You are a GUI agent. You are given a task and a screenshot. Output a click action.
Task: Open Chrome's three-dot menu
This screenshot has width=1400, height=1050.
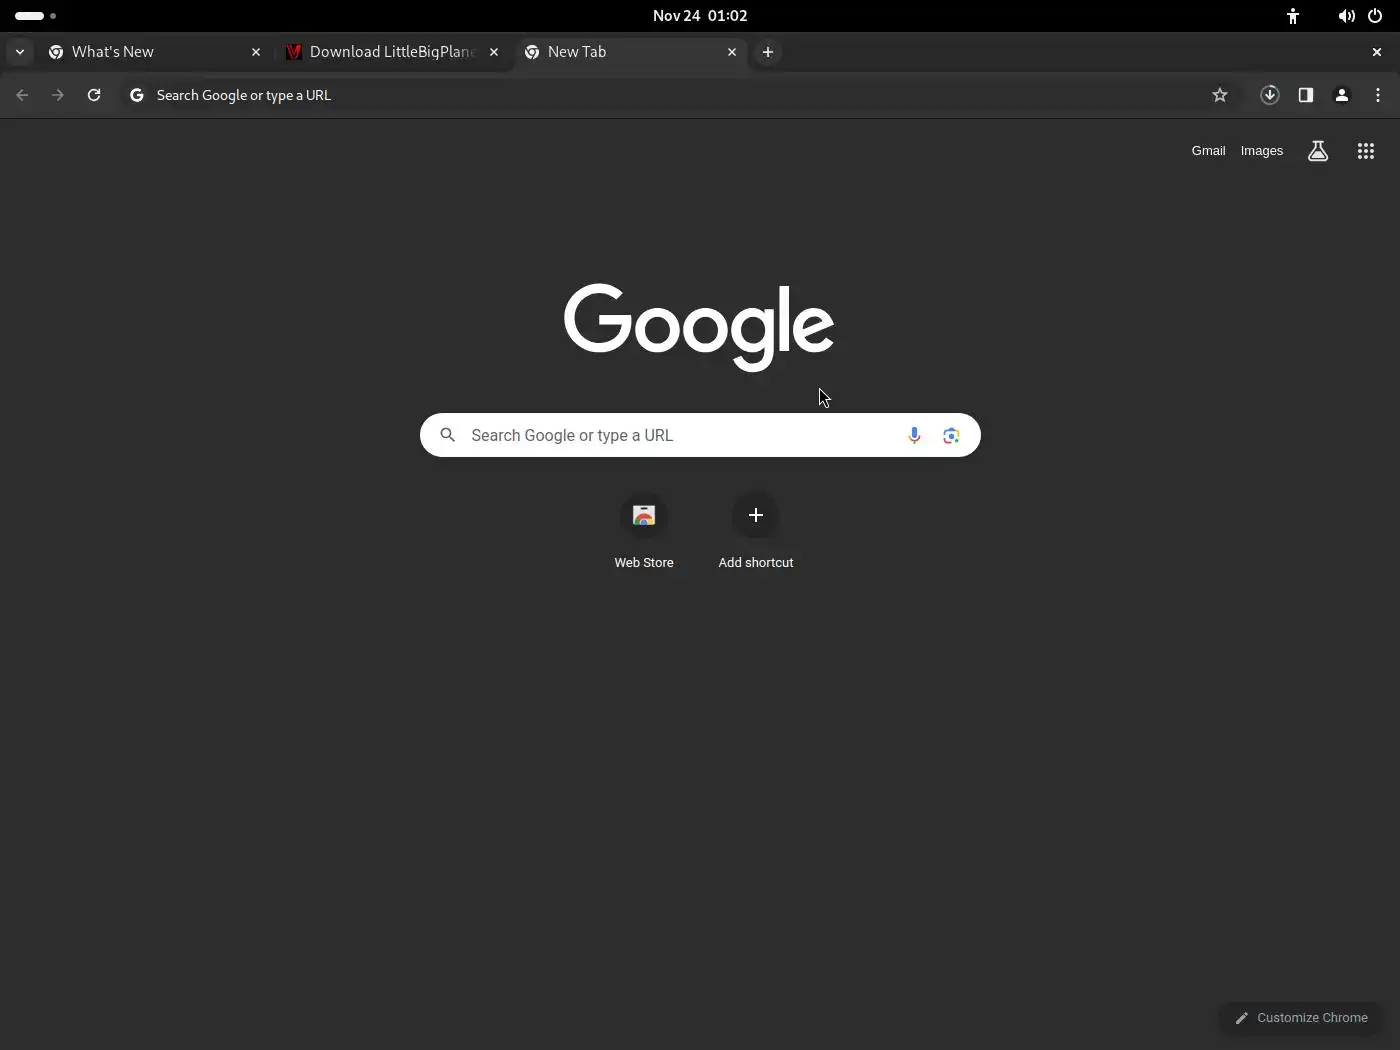coord(1378,95)
